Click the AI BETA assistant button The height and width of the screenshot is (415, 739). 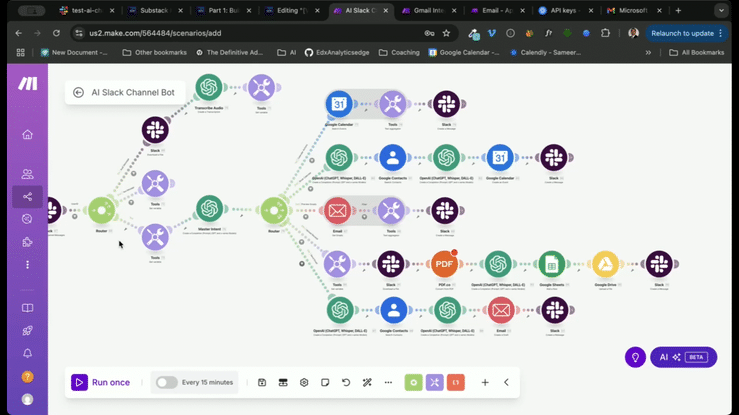683,357
